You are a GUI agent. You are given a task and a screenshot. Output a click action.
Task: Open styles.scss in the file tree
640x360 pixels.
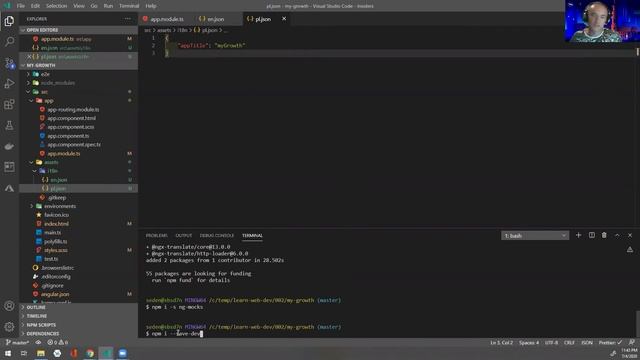[x=56, y=250]
